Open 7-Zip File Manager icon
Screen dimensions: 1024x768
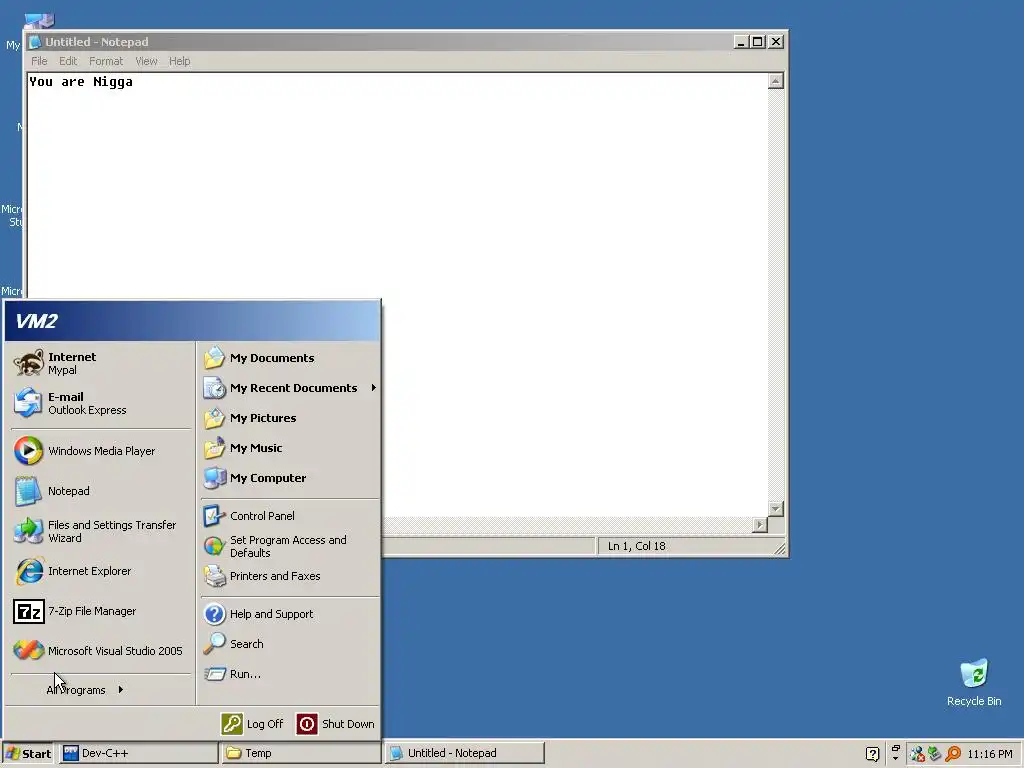tap(29, 611)
